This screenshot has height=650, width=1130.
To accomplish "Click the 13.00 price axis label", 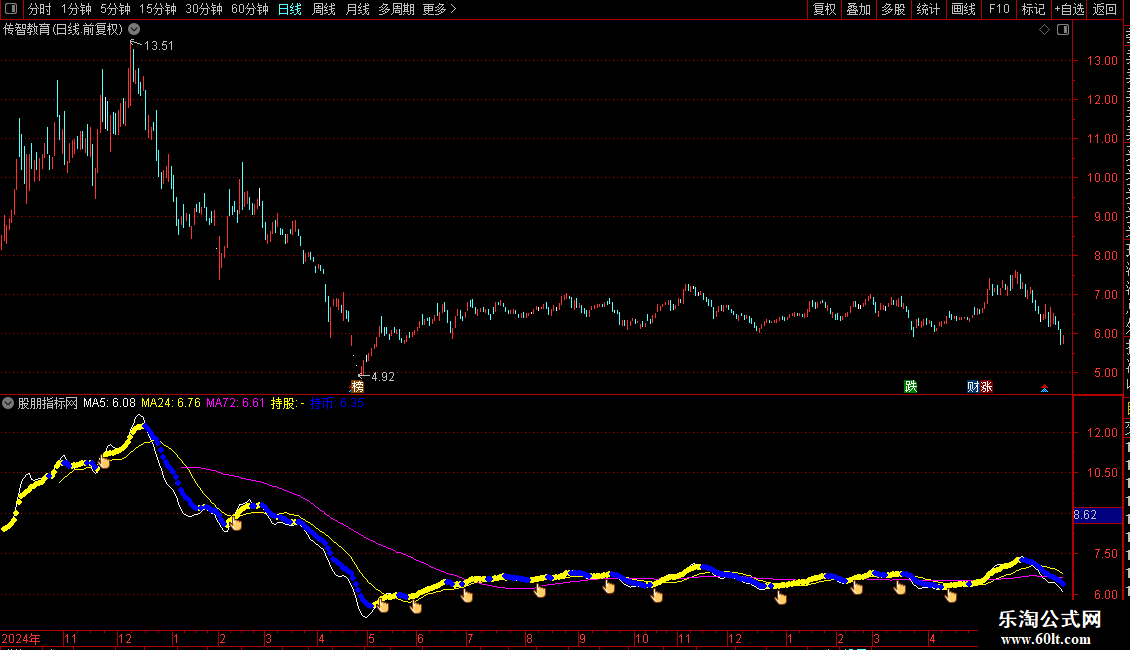I will coord(1103,61).
